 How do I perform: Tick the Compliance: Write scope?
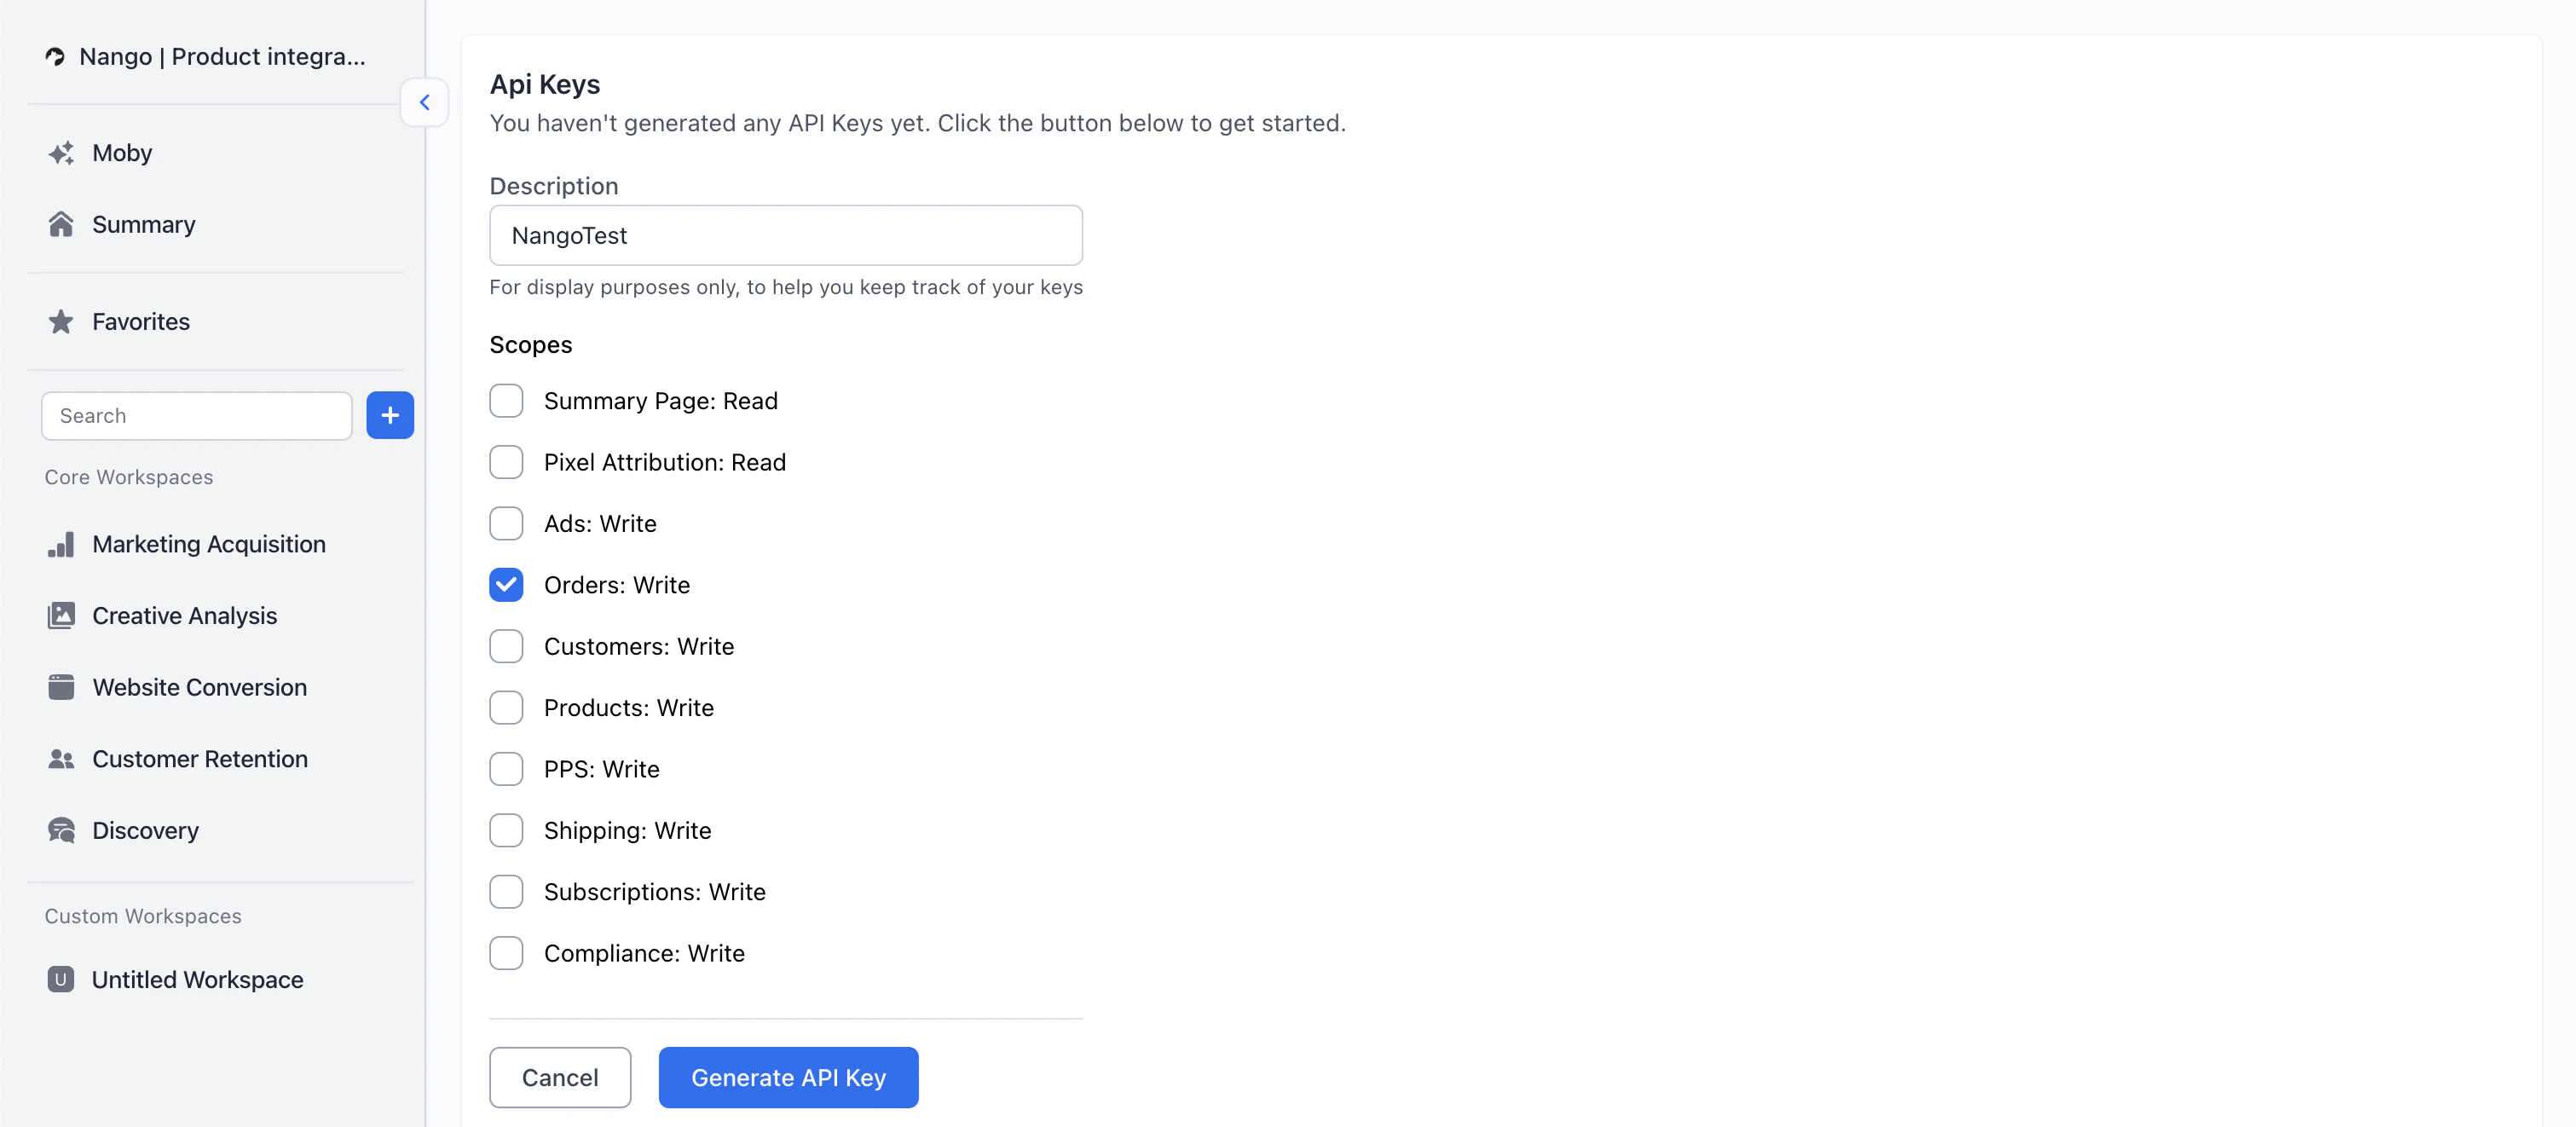[x=506, y=953]
